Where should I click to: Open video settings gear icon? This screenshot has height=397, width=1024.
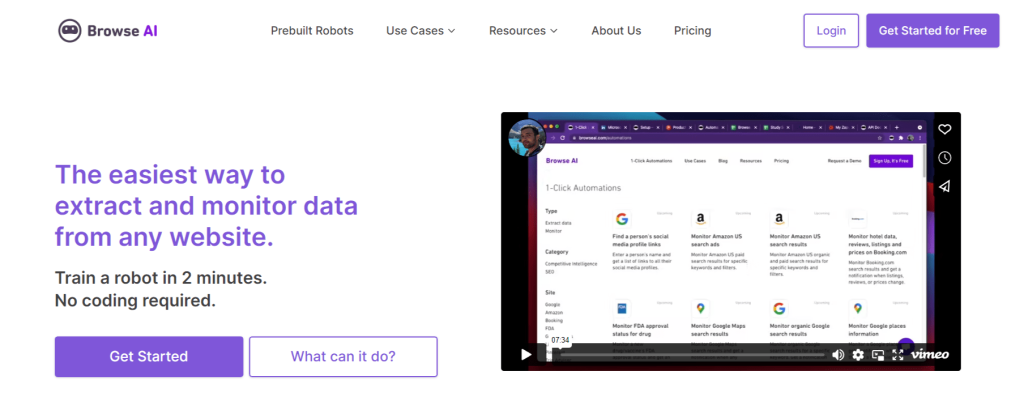click(858, 355)
